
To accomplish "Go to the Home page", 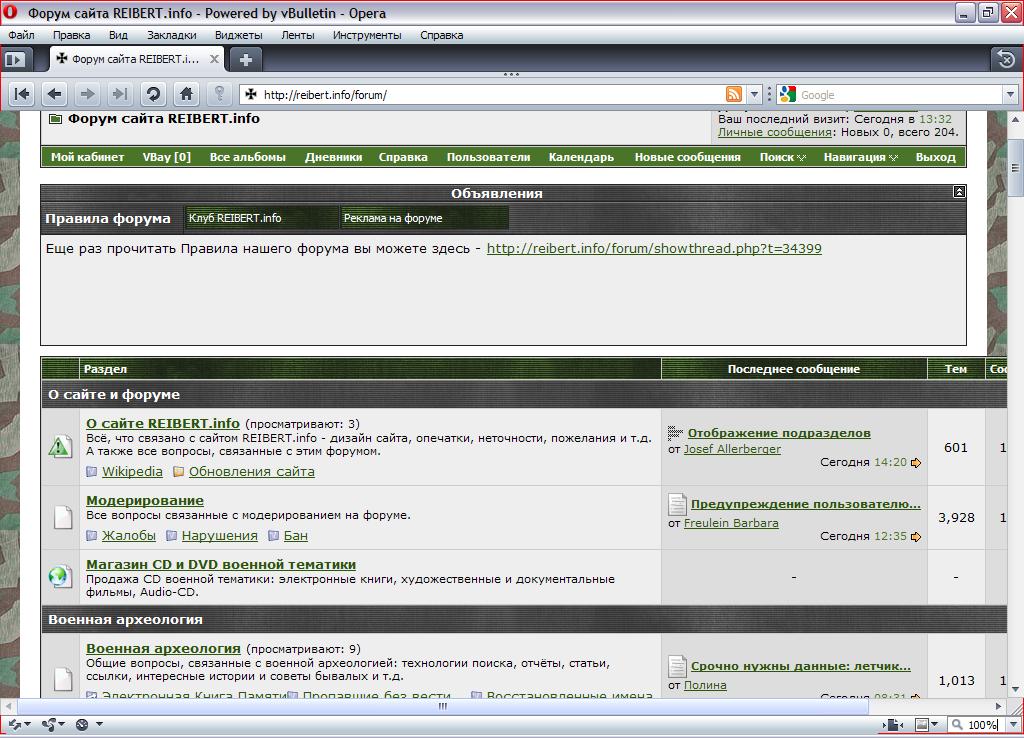I will pos(186,95).
